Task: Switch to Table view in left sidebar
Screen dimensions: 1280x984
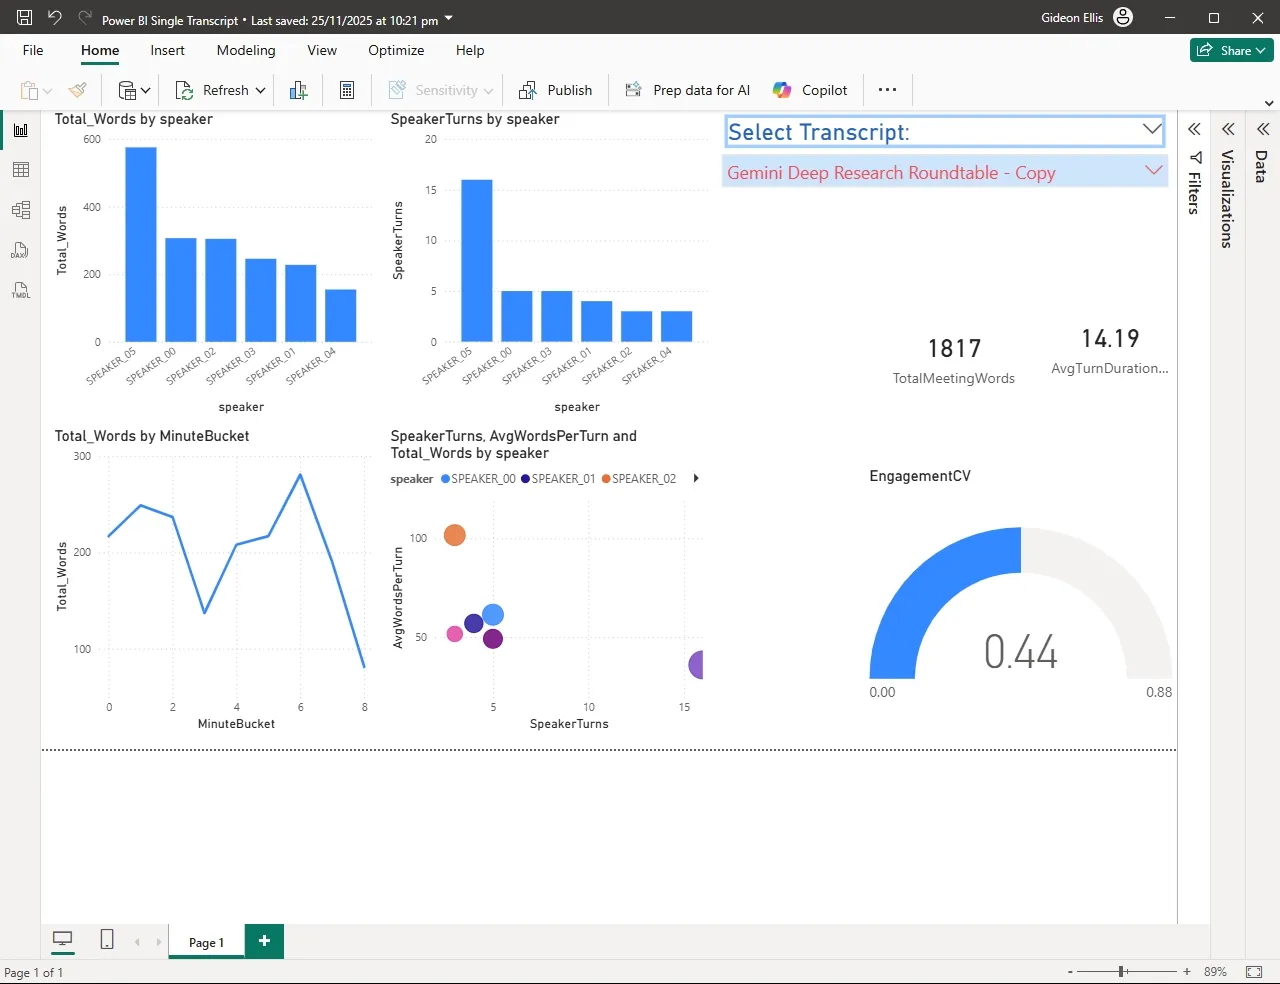Action: click(x=20, y=170)
